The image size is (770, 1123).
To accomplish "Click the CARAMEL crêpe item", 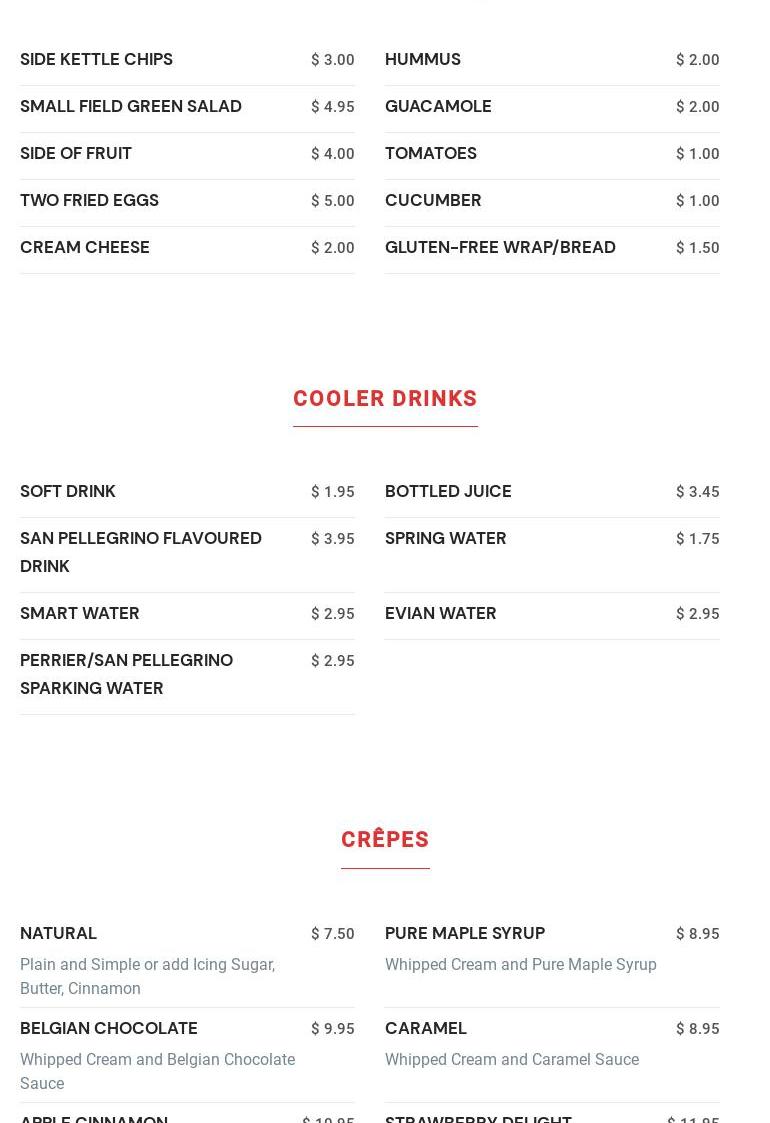I will point(425,1028).
